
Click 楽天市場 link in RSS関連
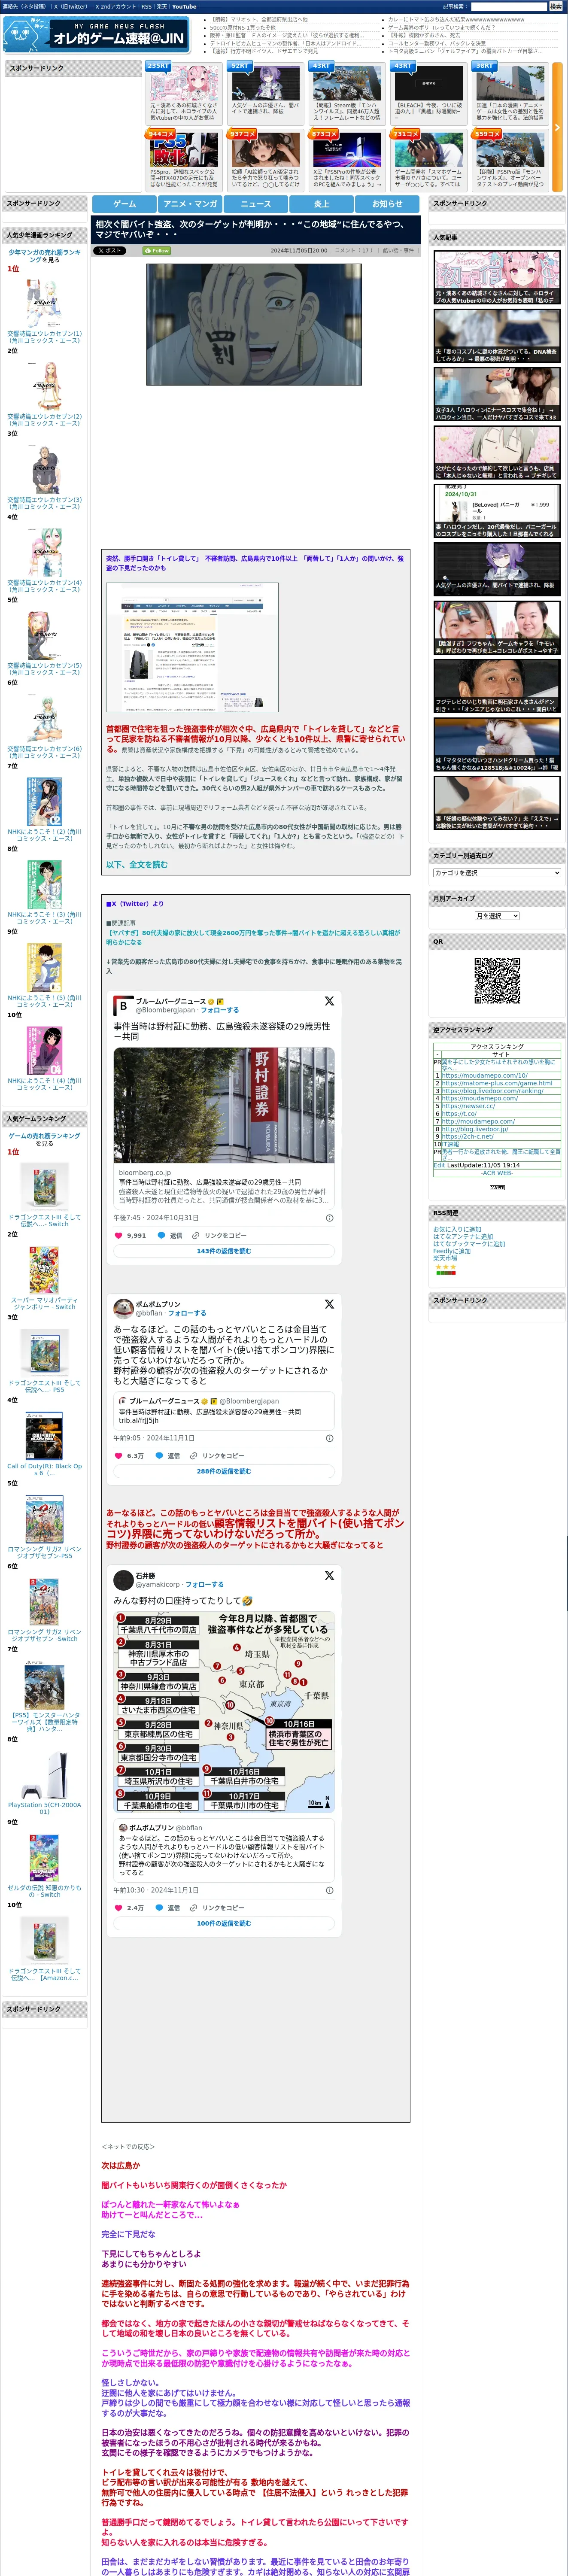click(x=445, y=1258)
